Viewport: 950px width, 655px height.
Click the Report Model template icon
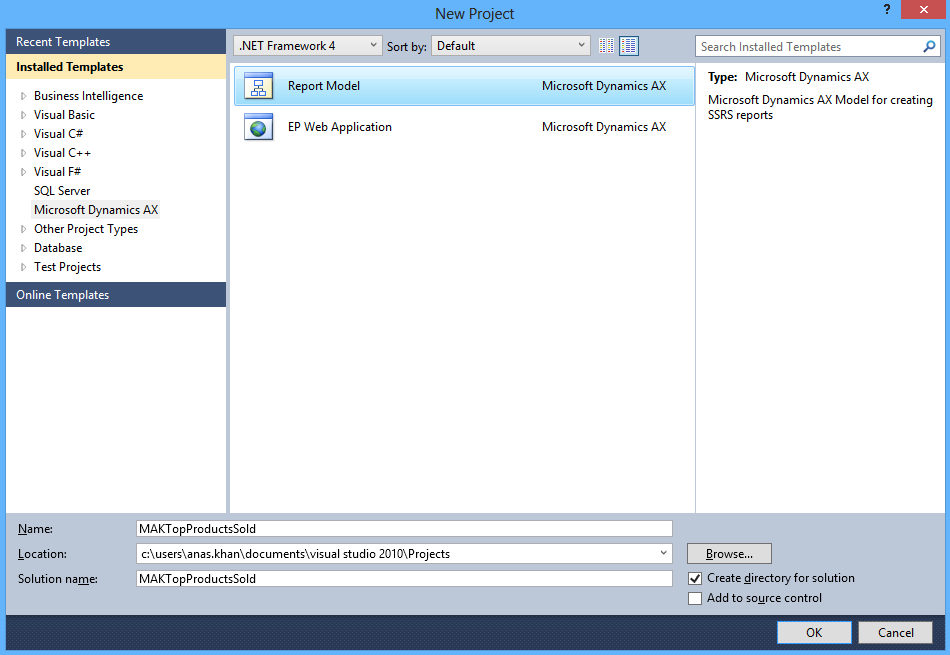tap(258, 87)
